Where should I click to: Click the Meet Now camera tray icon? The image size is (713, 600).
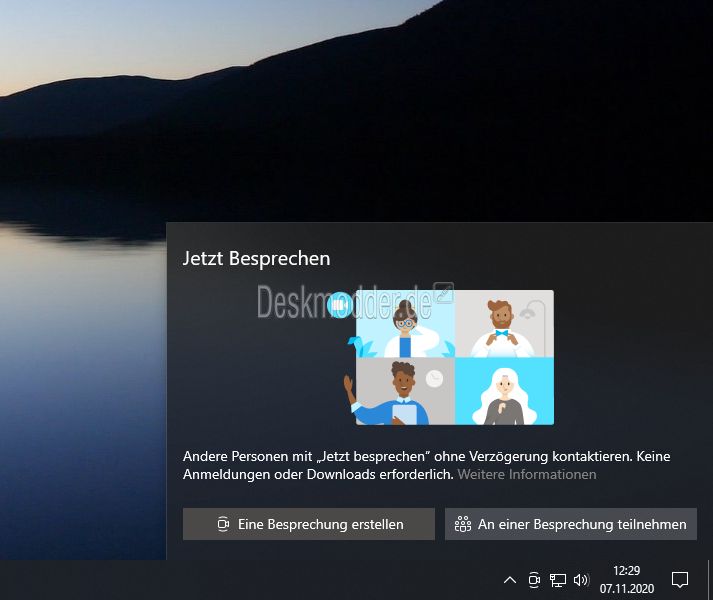534,580
